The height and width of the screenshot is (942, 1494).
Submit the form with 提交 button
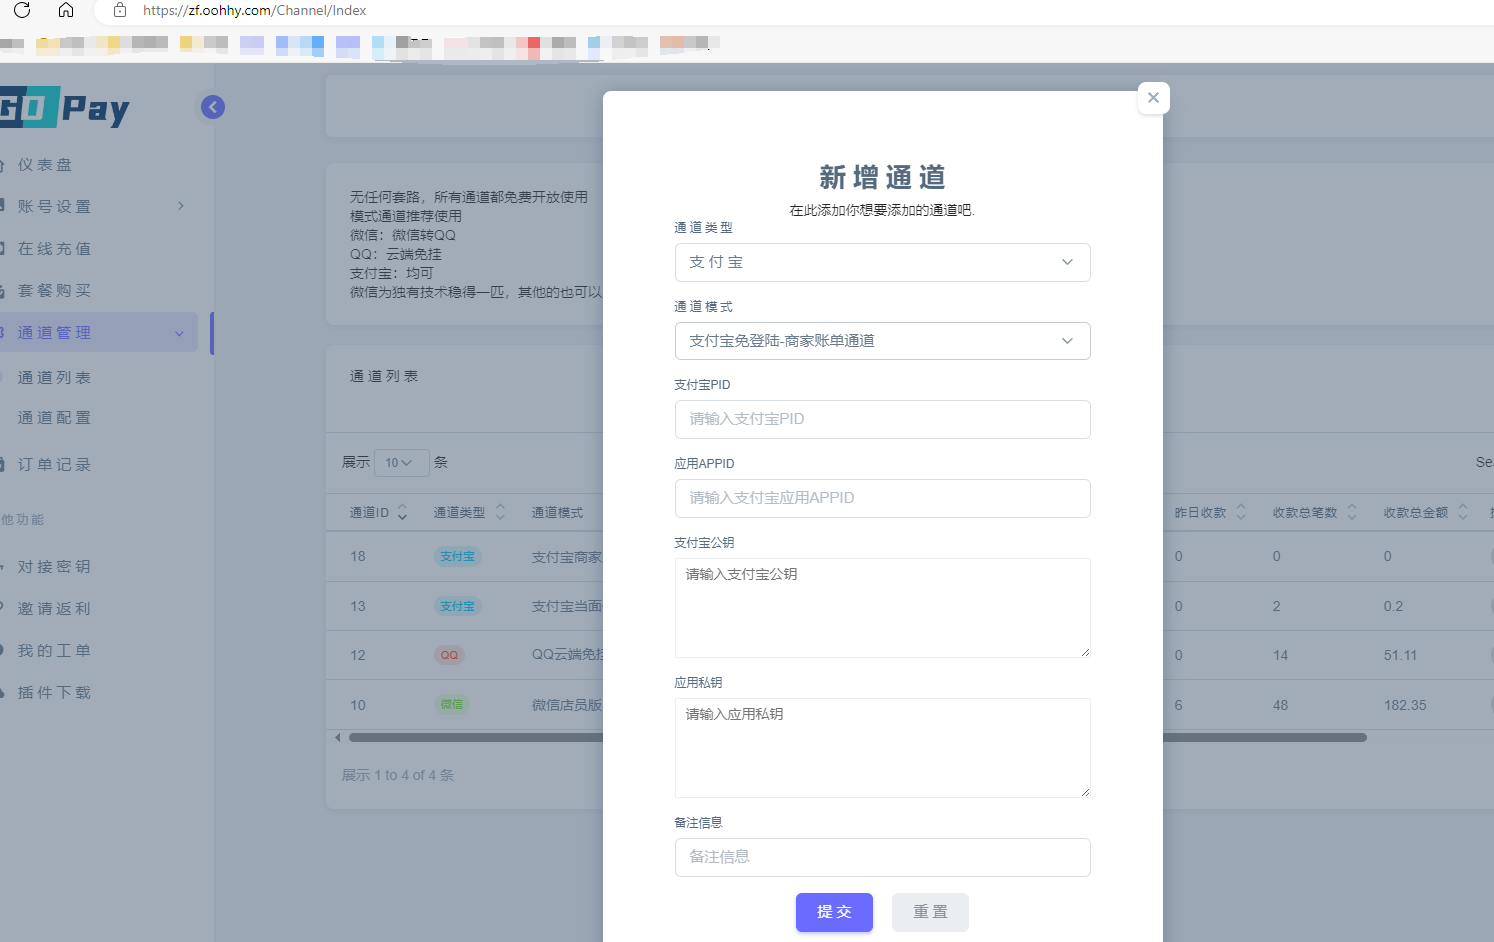[x=834, y=912]
